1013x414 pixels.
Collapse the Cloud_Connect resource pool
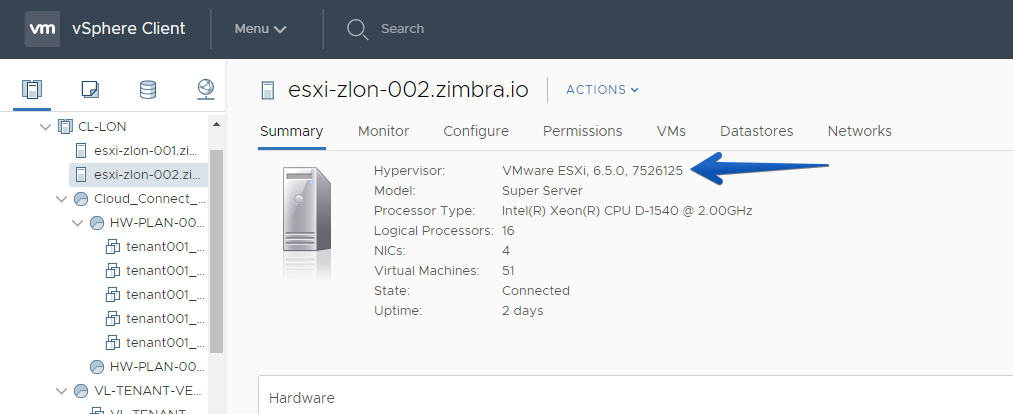pyautogui.click(x=61, y=198)
